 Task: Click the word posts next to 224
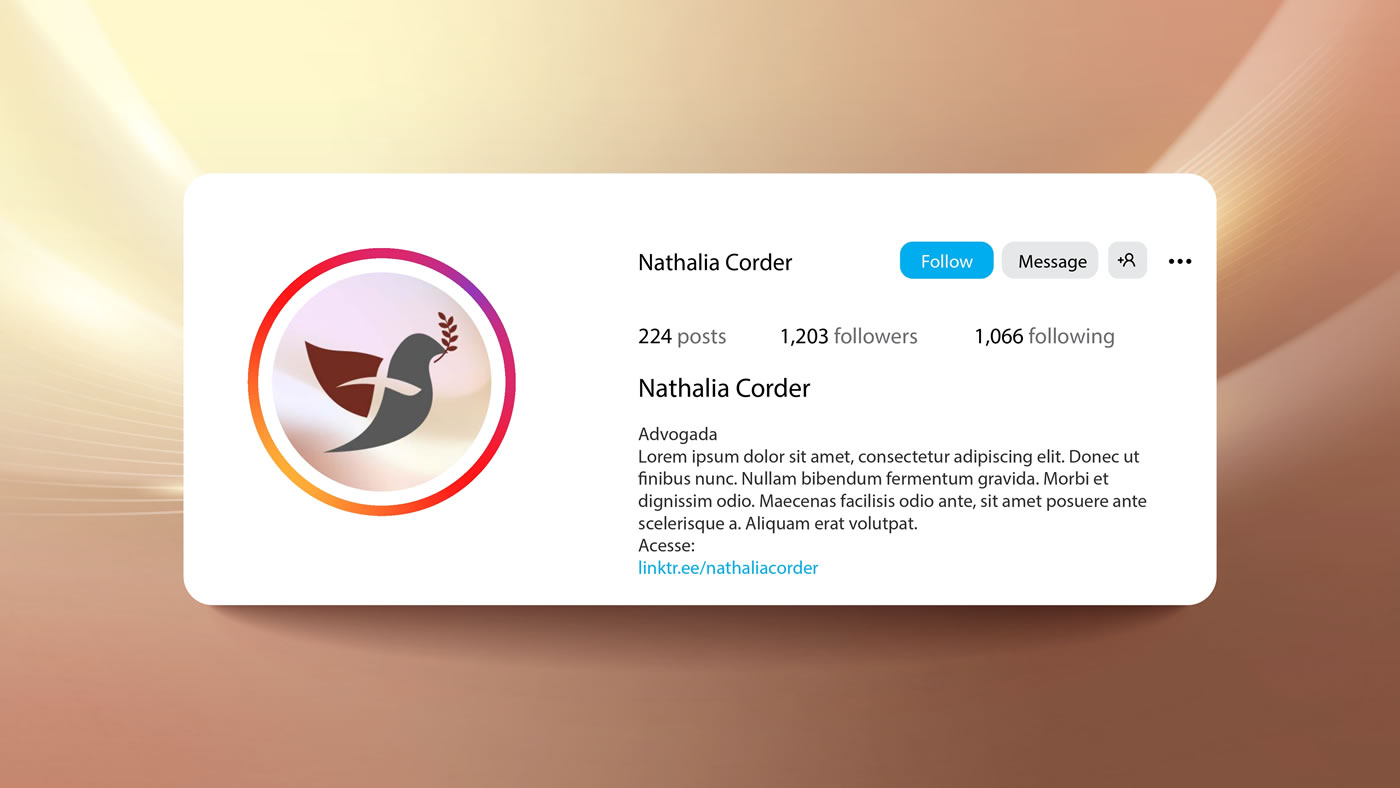pyautogui.click(x=702, y=337)
